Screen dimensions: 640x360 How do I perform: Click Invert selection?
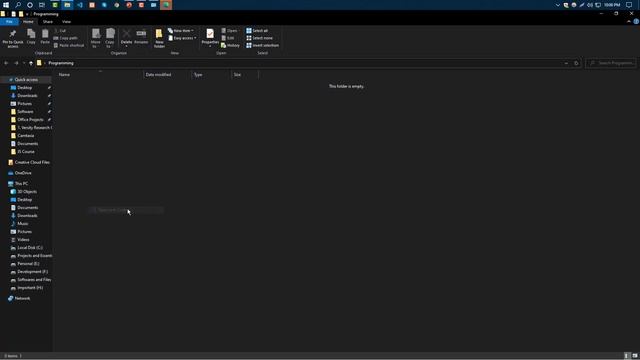pyautogui.click(x=262, y=45)
